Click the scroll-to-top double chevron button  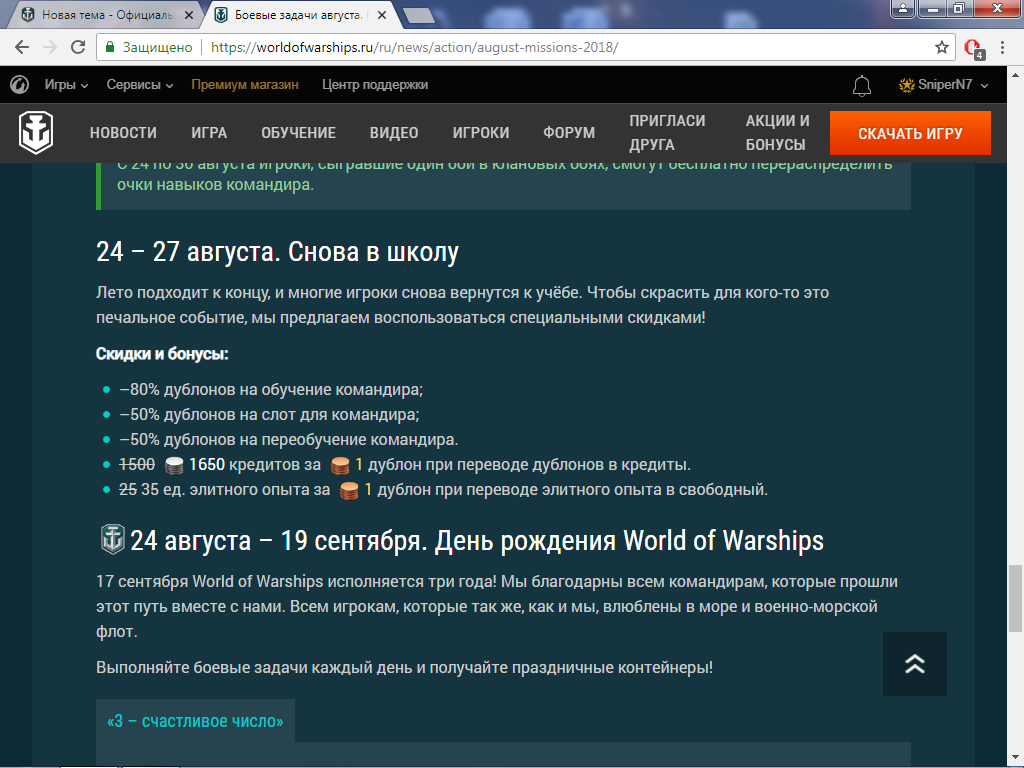914,664
